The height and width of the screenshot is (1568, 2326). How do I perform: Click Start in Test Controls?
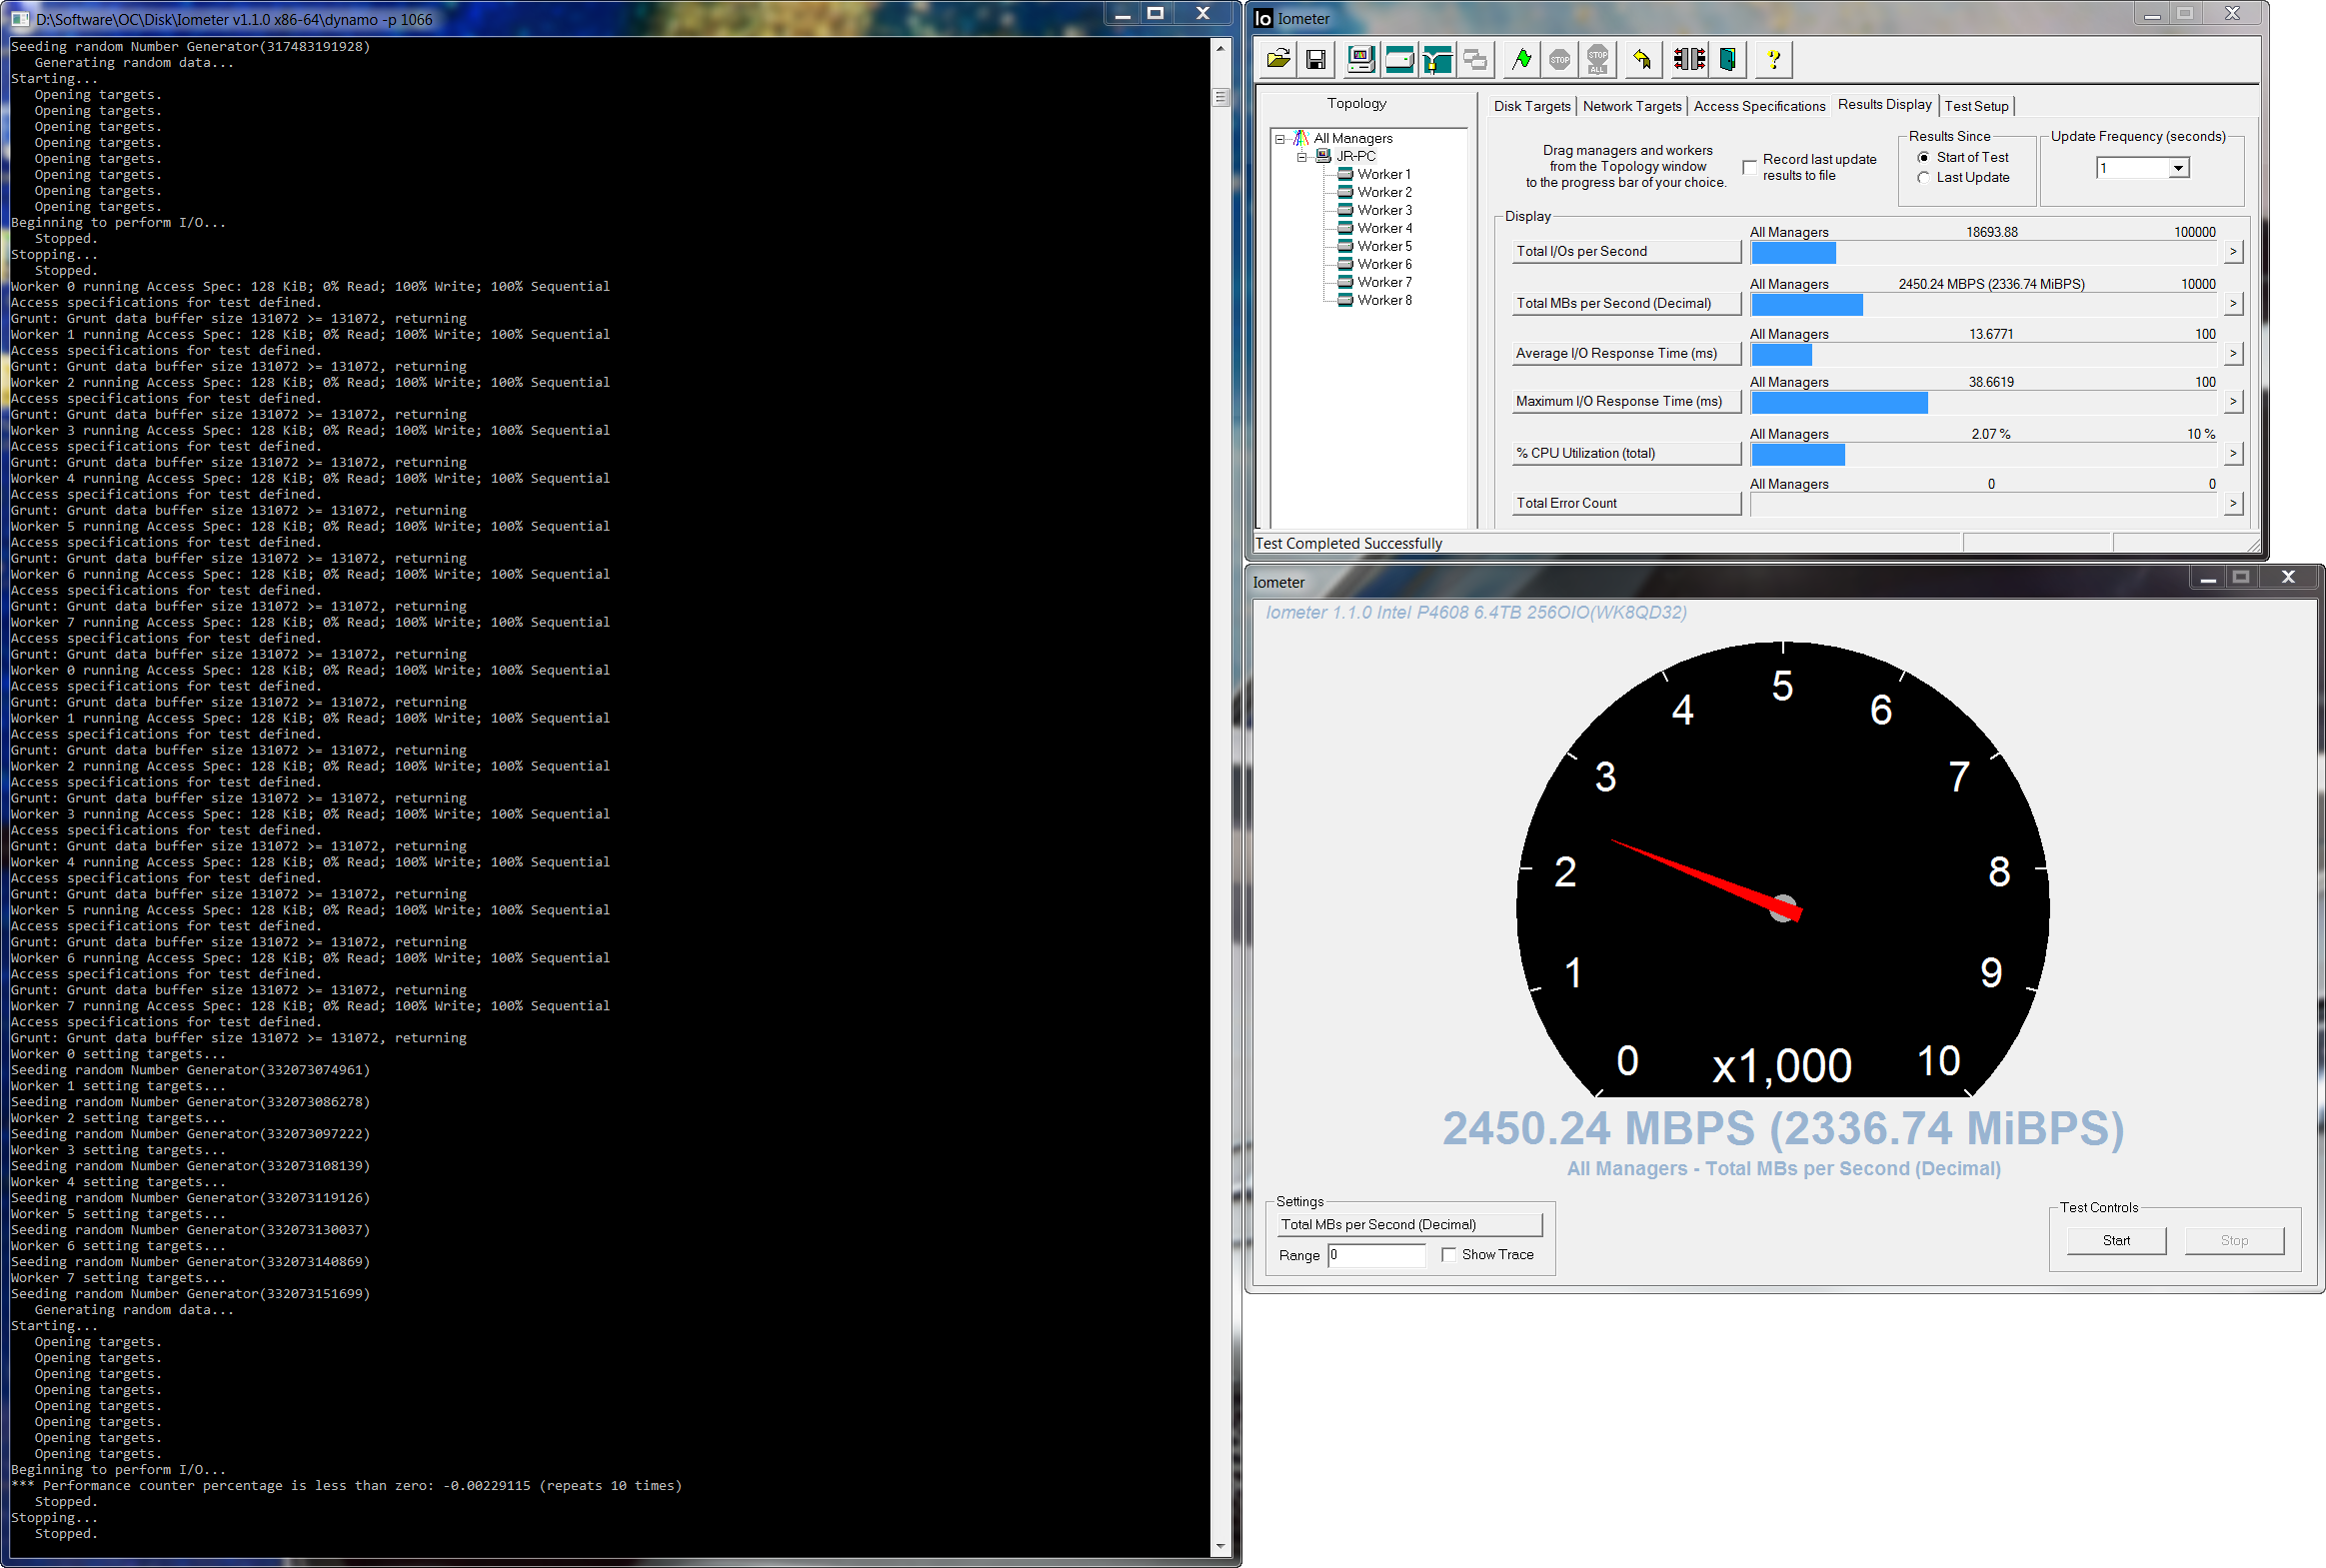[x=2116, y=1240]
